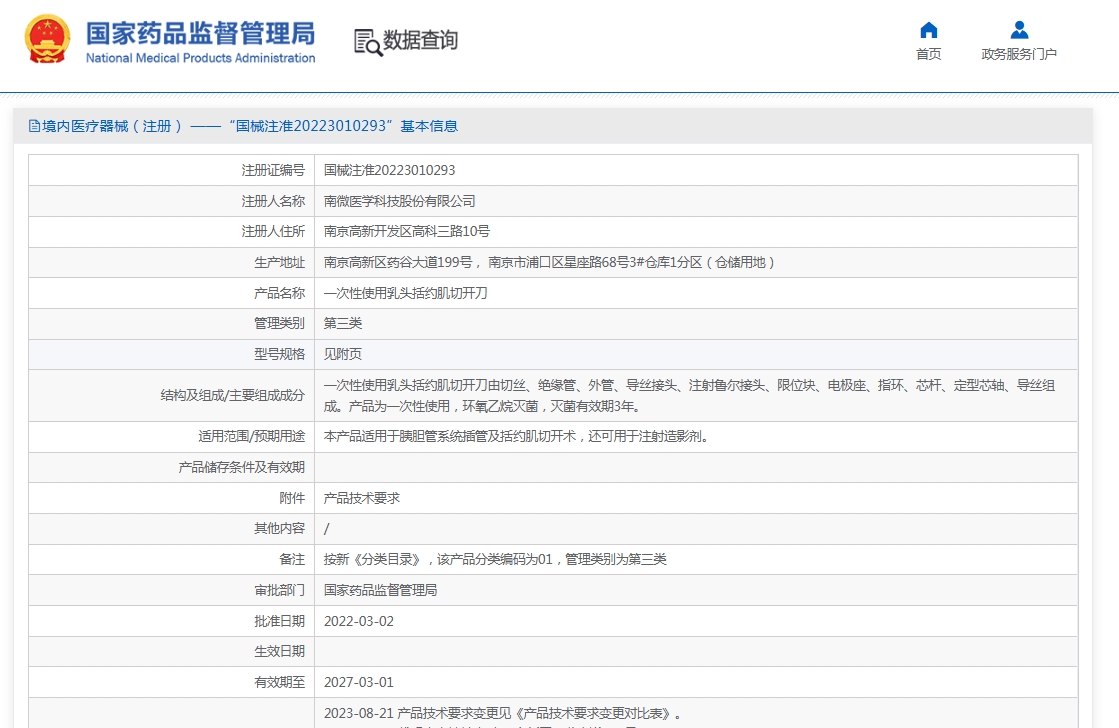The height and width of the screenshot is (728, 1119).
Task: Select the 第三类 management class value
Action: tap(343, 323)
